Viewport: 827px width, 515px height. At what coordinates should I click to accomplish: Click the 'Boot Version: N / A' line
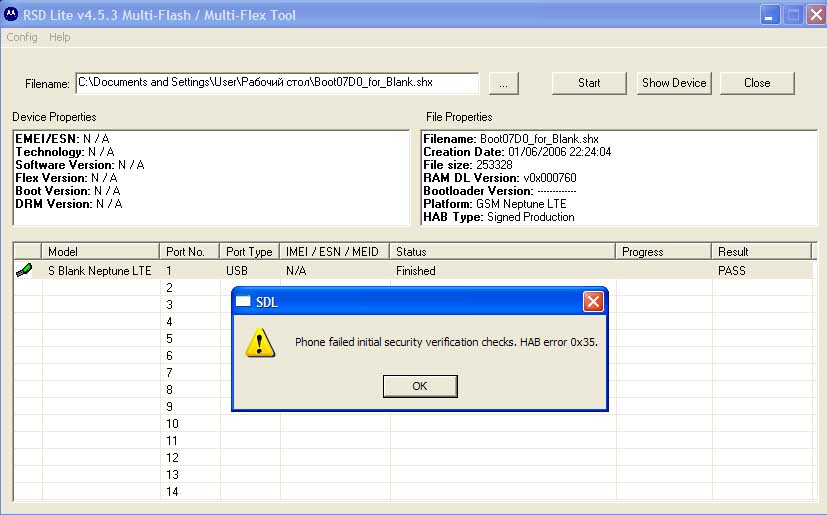68,191
